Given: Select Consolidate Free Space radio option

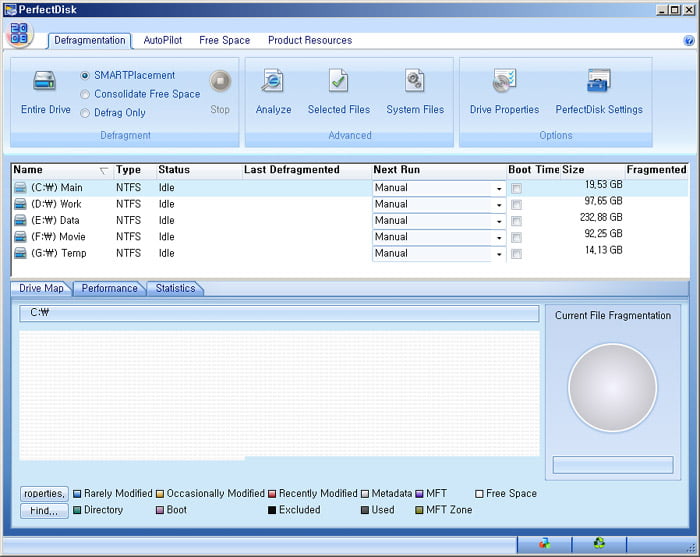Looking at the screenshot, I should click(85, 94).
